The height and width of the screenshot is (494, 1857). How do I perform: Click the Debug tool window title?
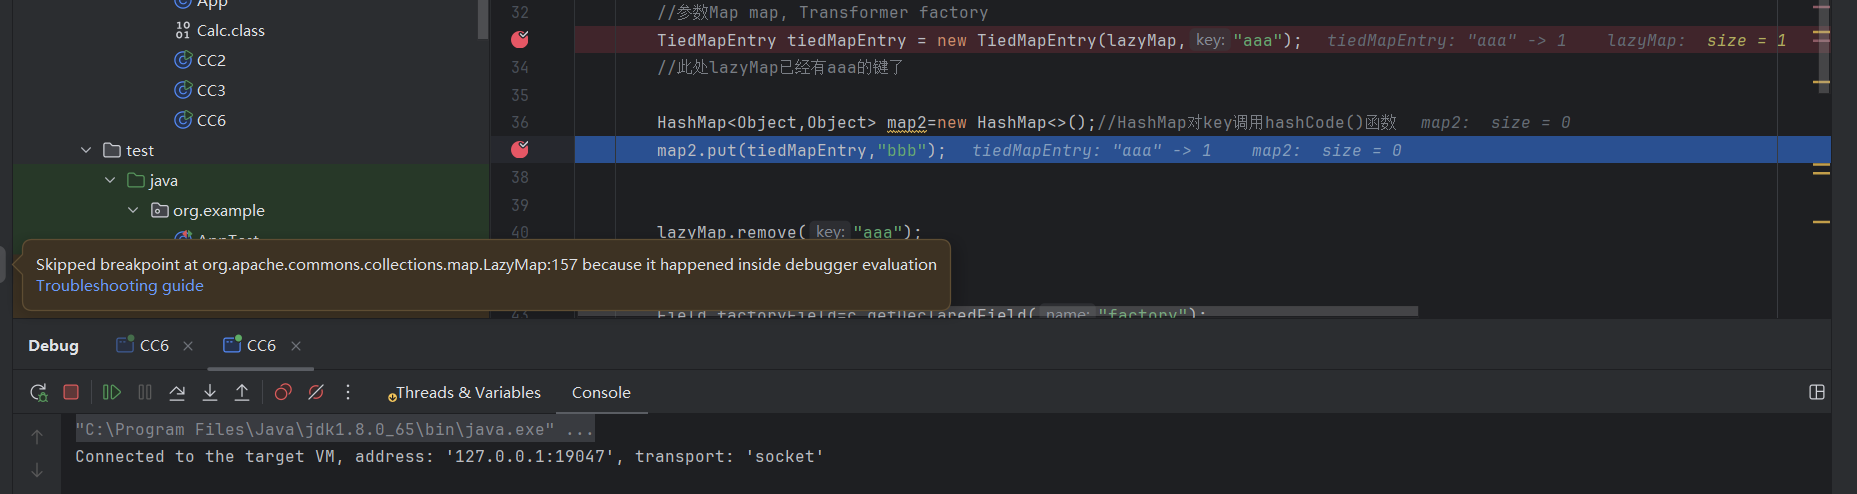(x=53, y=345)
